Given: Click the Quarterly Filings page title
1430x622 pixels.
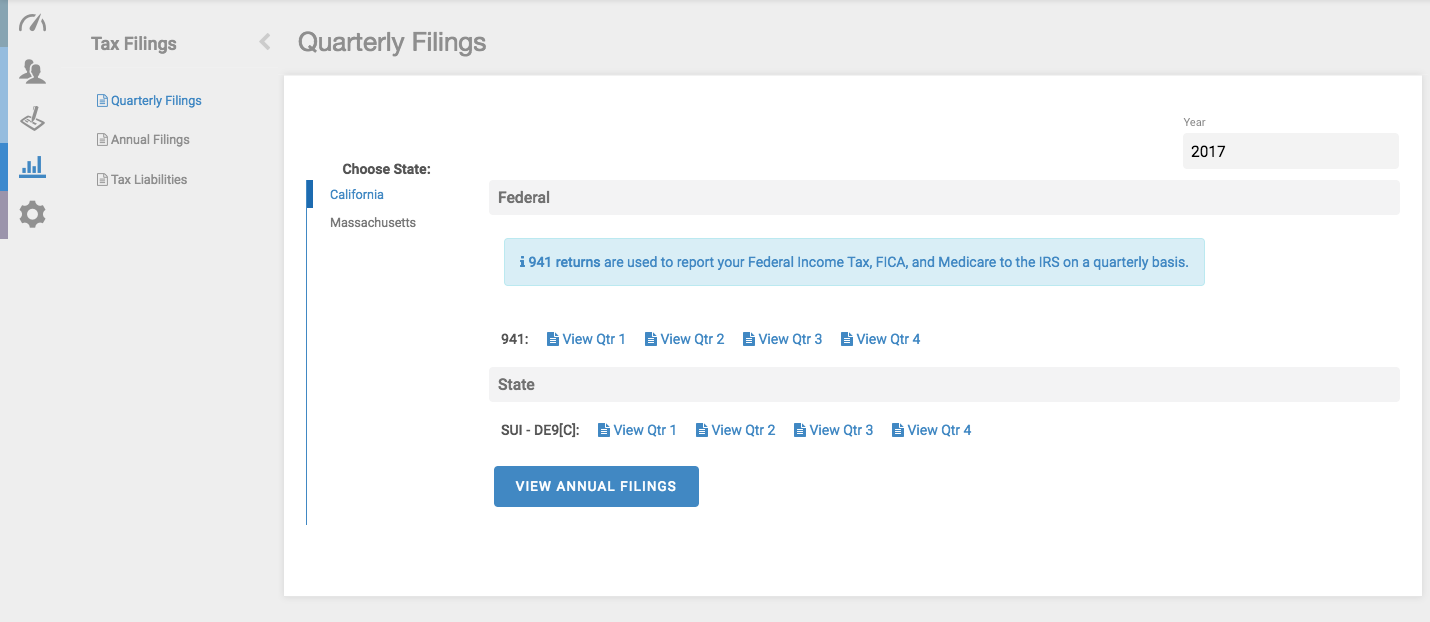Looking at the screenshot, I should point(392,42).
